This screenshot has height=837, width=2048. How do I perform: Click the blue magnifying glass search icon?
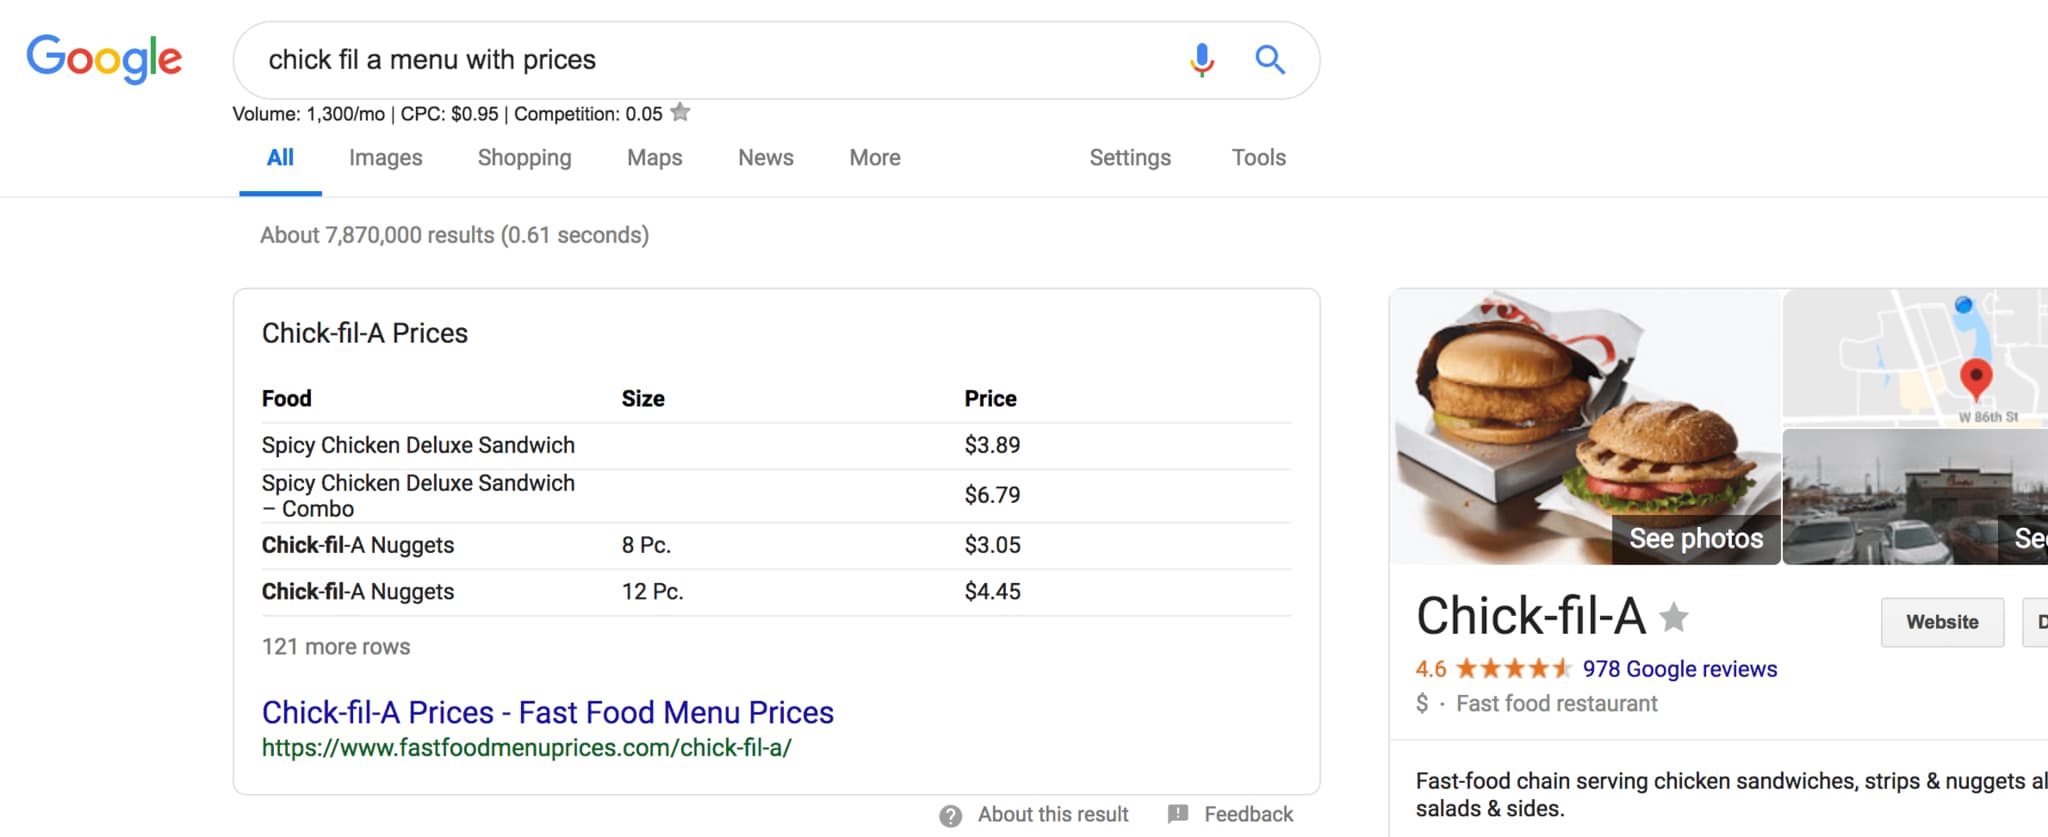(x=1270, y=60)
